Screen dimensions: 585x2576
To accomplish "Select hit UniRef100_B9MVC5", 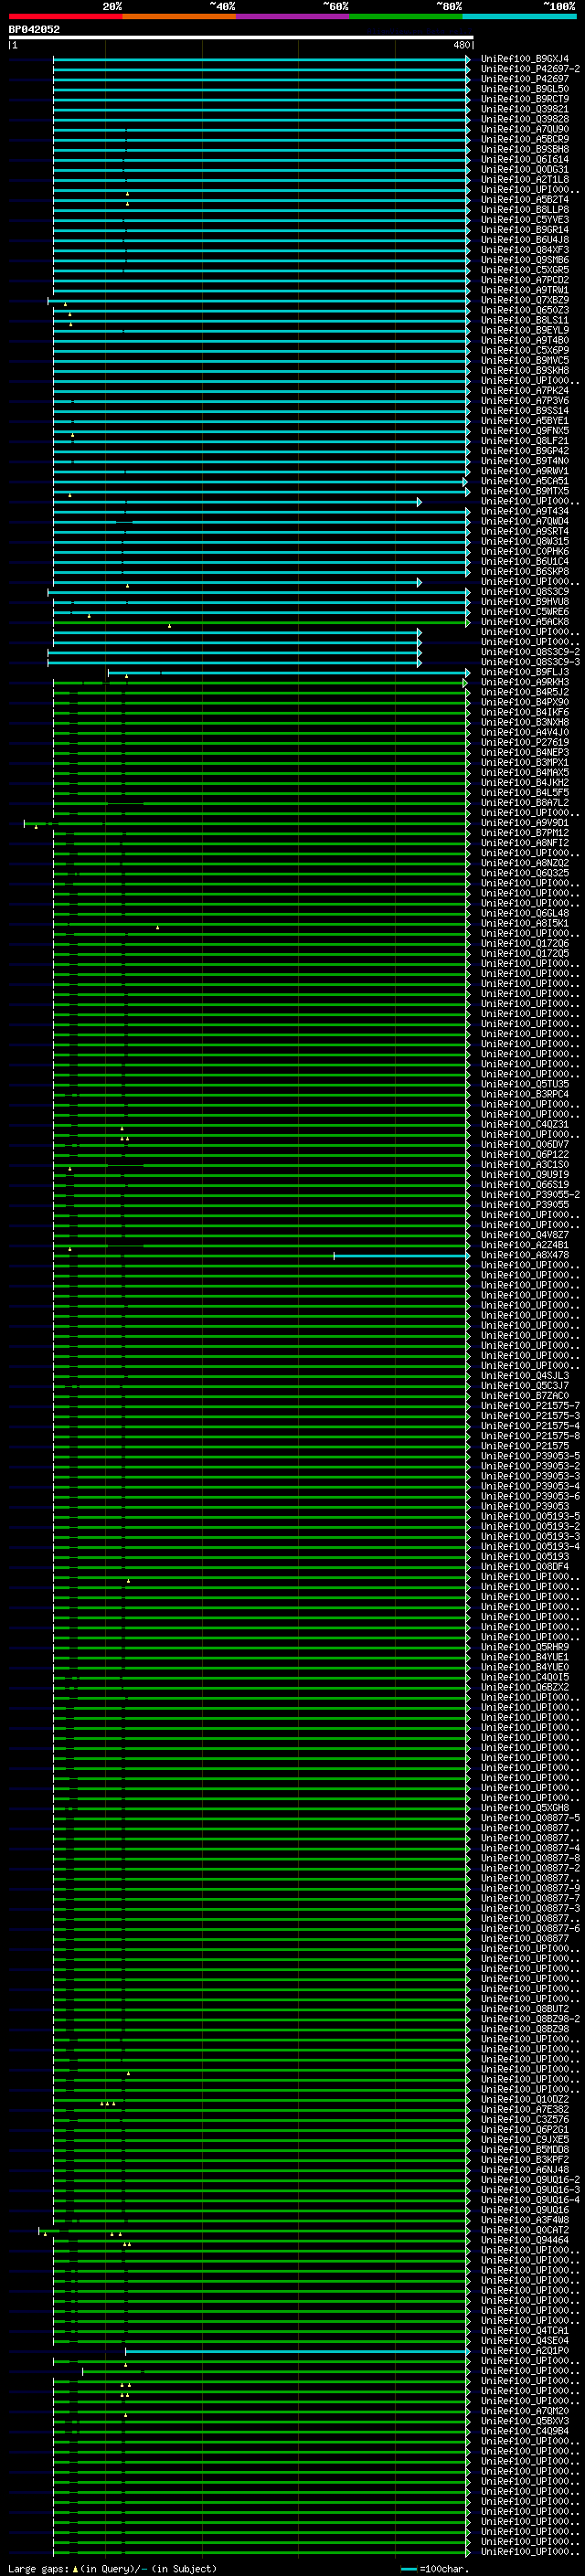I will (x=525, y=360).
